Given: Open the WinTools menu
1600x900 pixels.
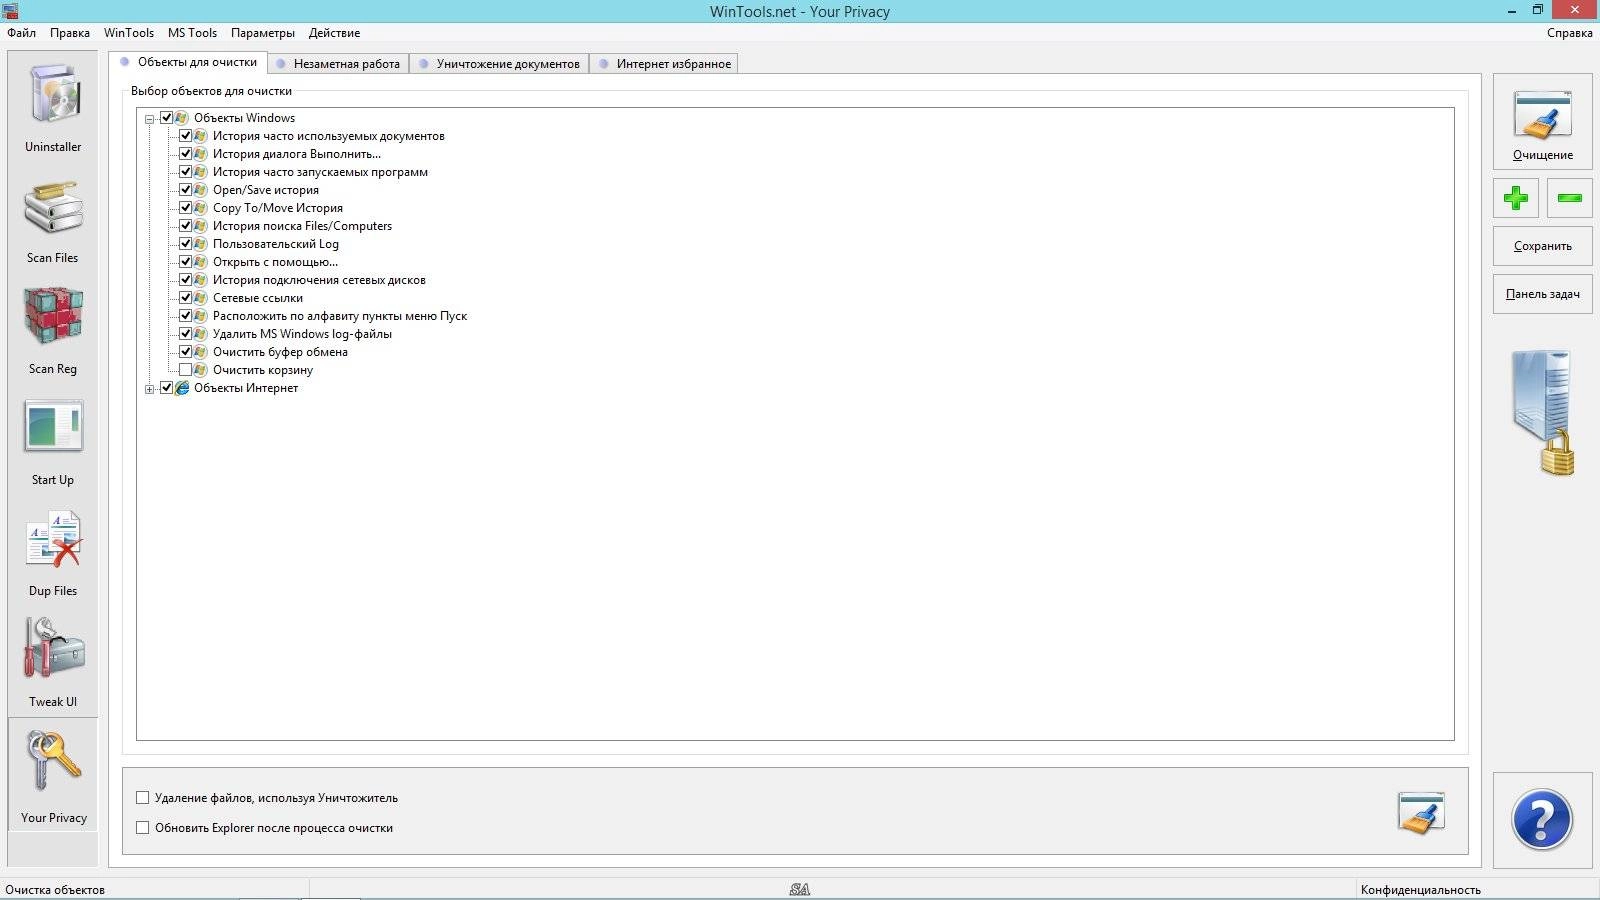Looking at the screenshot, I should tap(129, 33).
